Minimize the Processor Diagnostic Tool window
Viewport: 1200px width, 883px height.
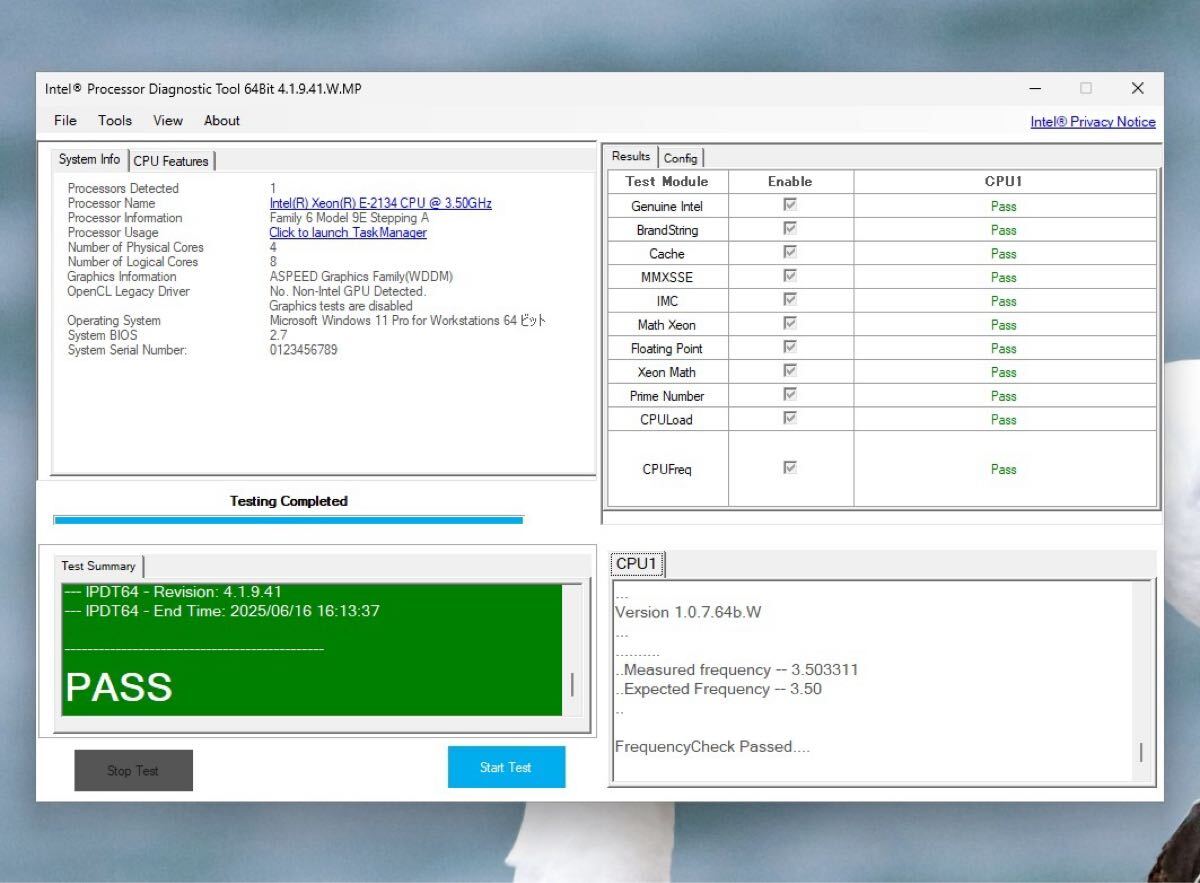click(1035, 88)
